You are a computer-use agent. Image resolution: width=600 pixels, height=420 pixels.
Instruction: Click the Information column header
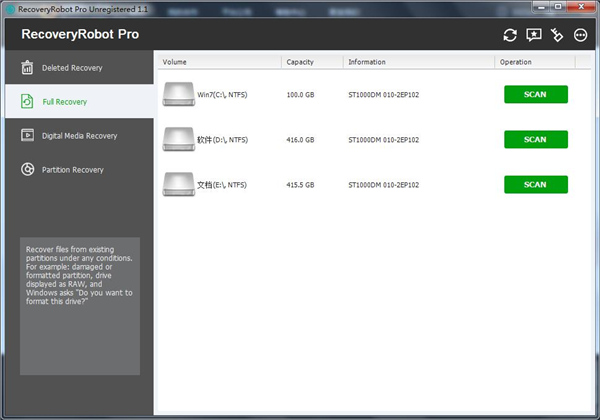click(x=419, y=62)
